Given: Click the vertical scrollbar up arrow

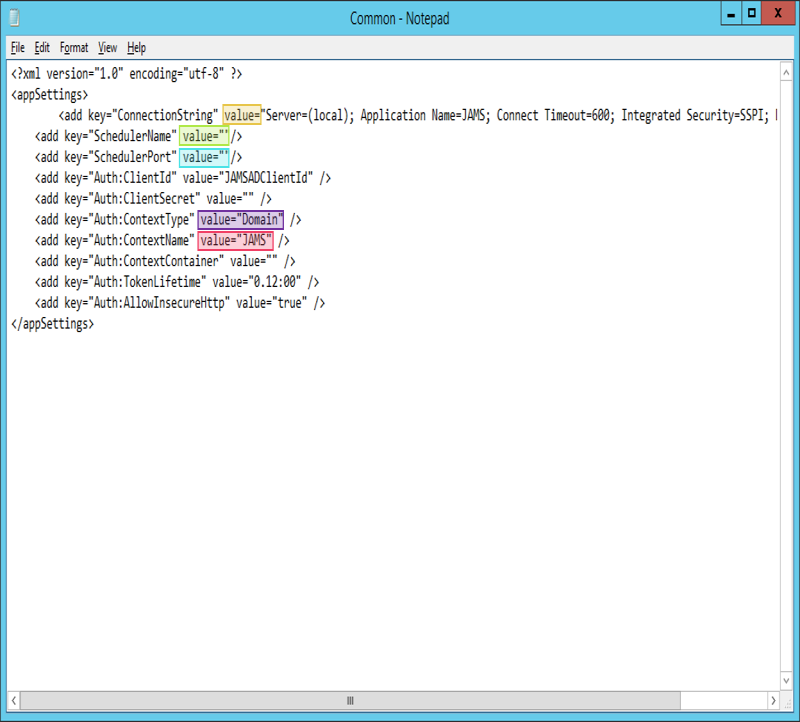Looking at the screenshot, I should [788, 70].
